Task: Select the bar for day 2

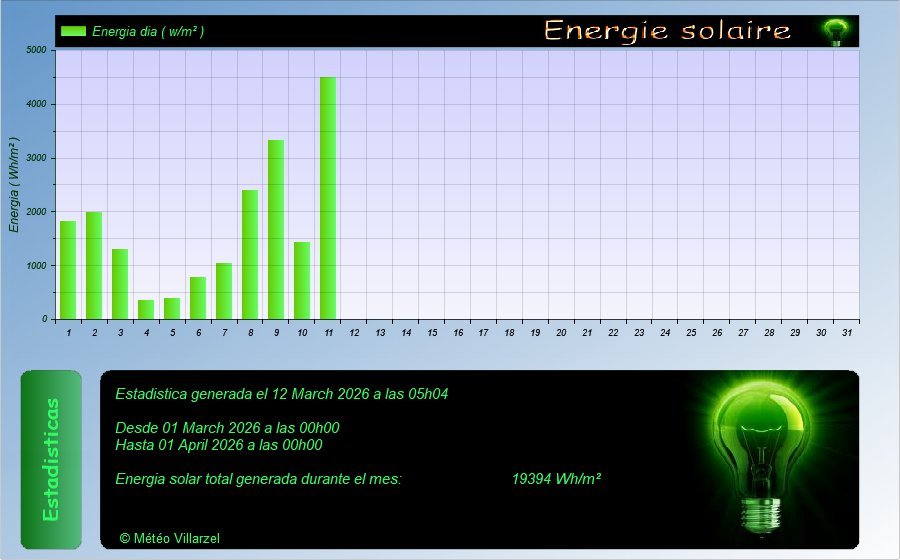Action: point(94,265)
